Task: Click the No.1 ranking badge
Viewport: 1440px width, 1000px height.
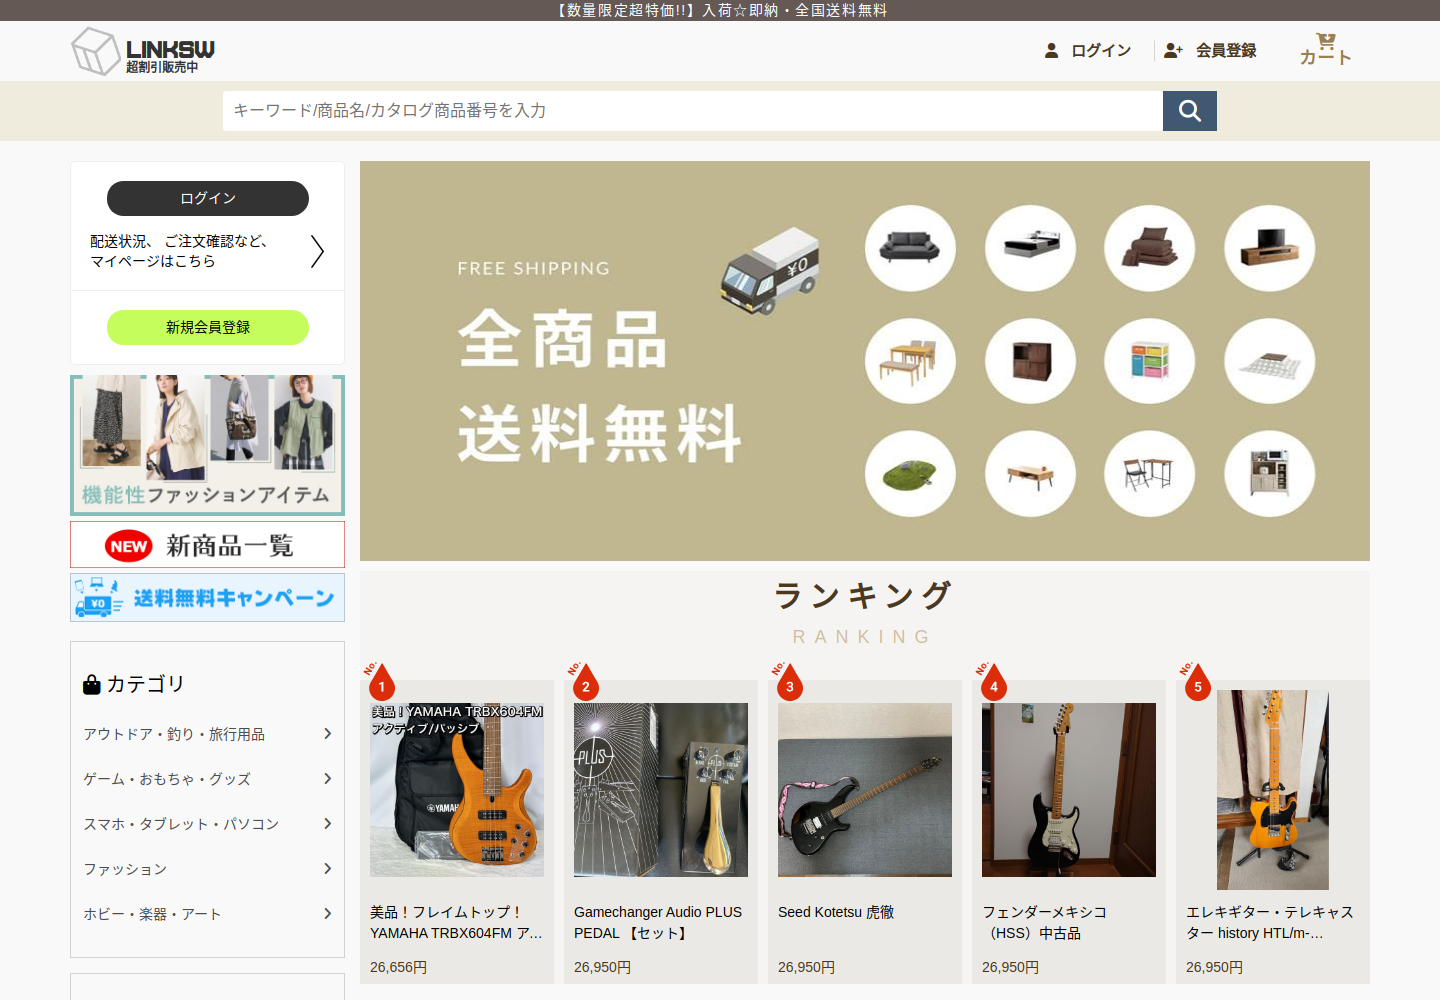Action: (x=380, y=681)
